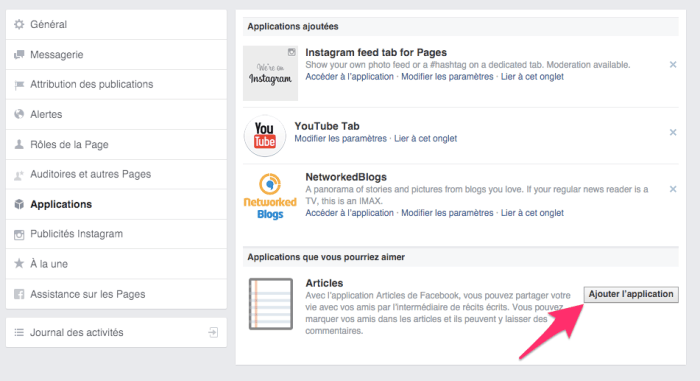Click the list icon beside Journal des activités
The width and height of the screenshot is (700, 381).
[19, 332]
